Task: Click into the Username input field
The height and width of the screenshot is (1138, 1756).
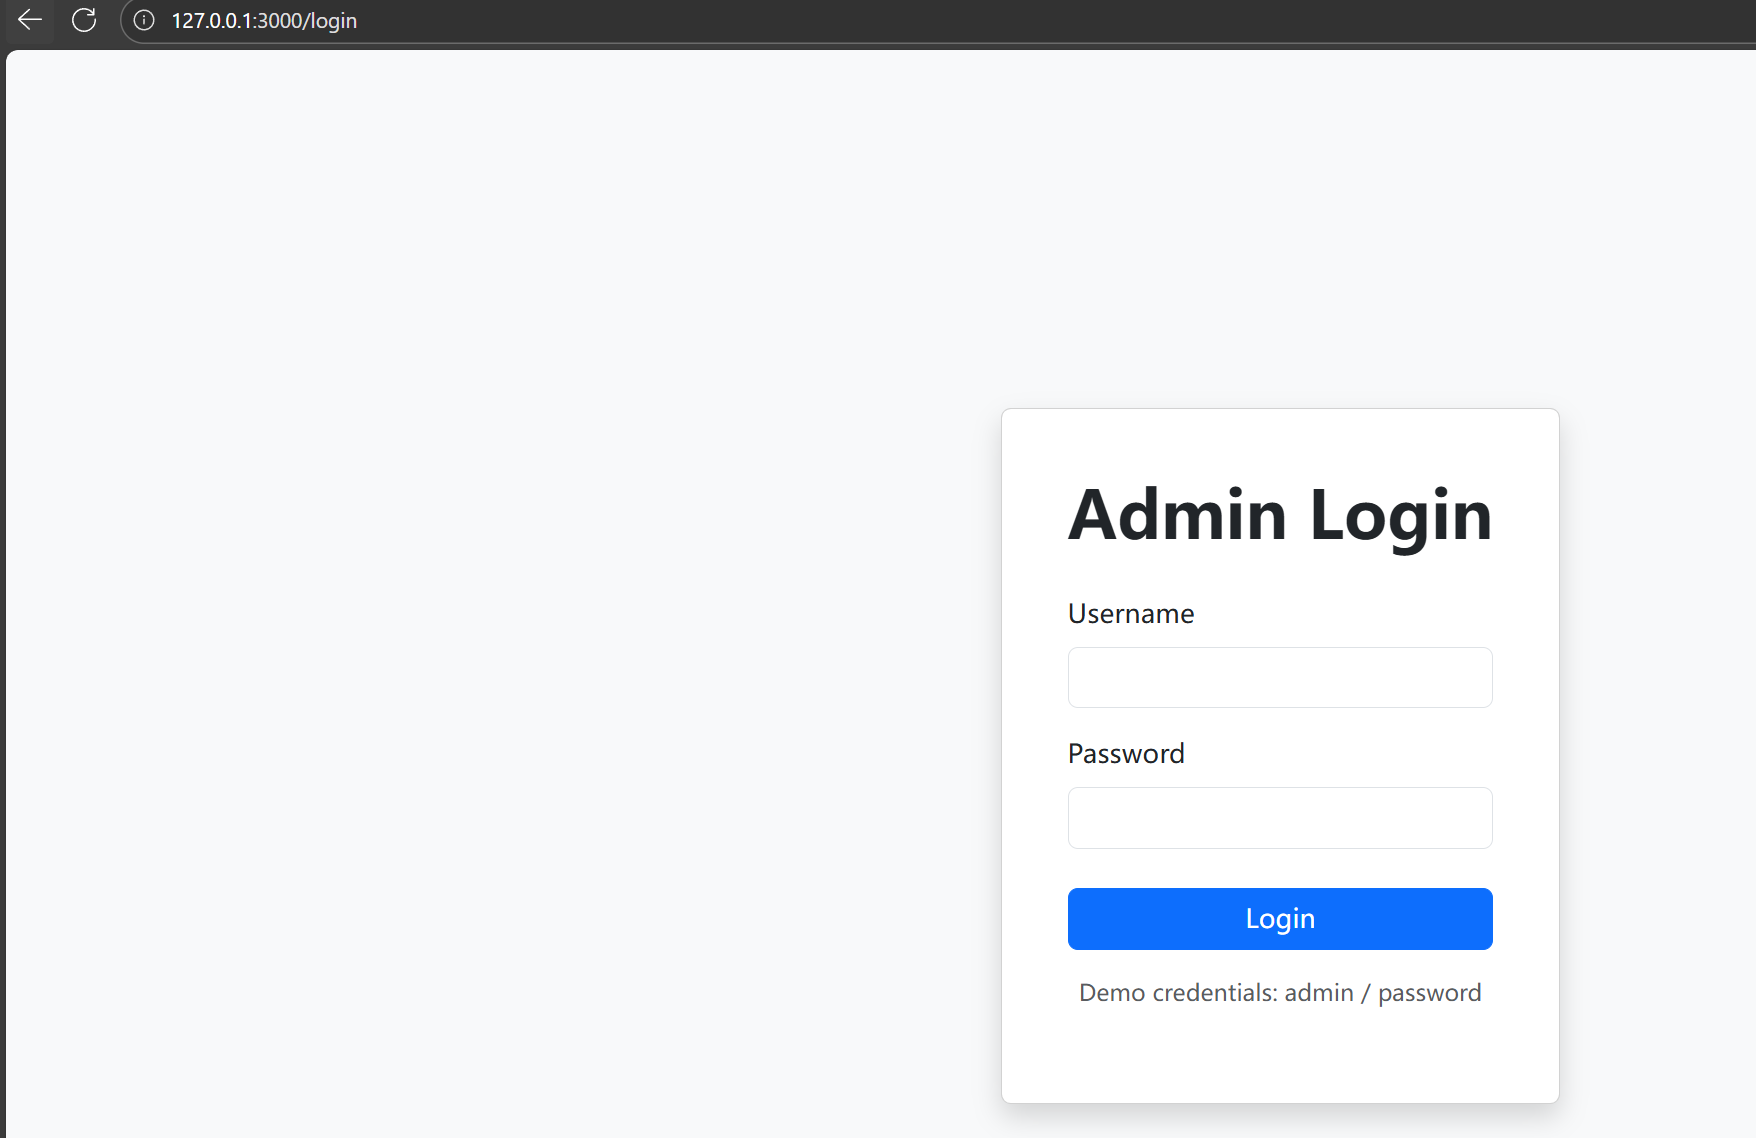Action: (x=1279, y=677)
